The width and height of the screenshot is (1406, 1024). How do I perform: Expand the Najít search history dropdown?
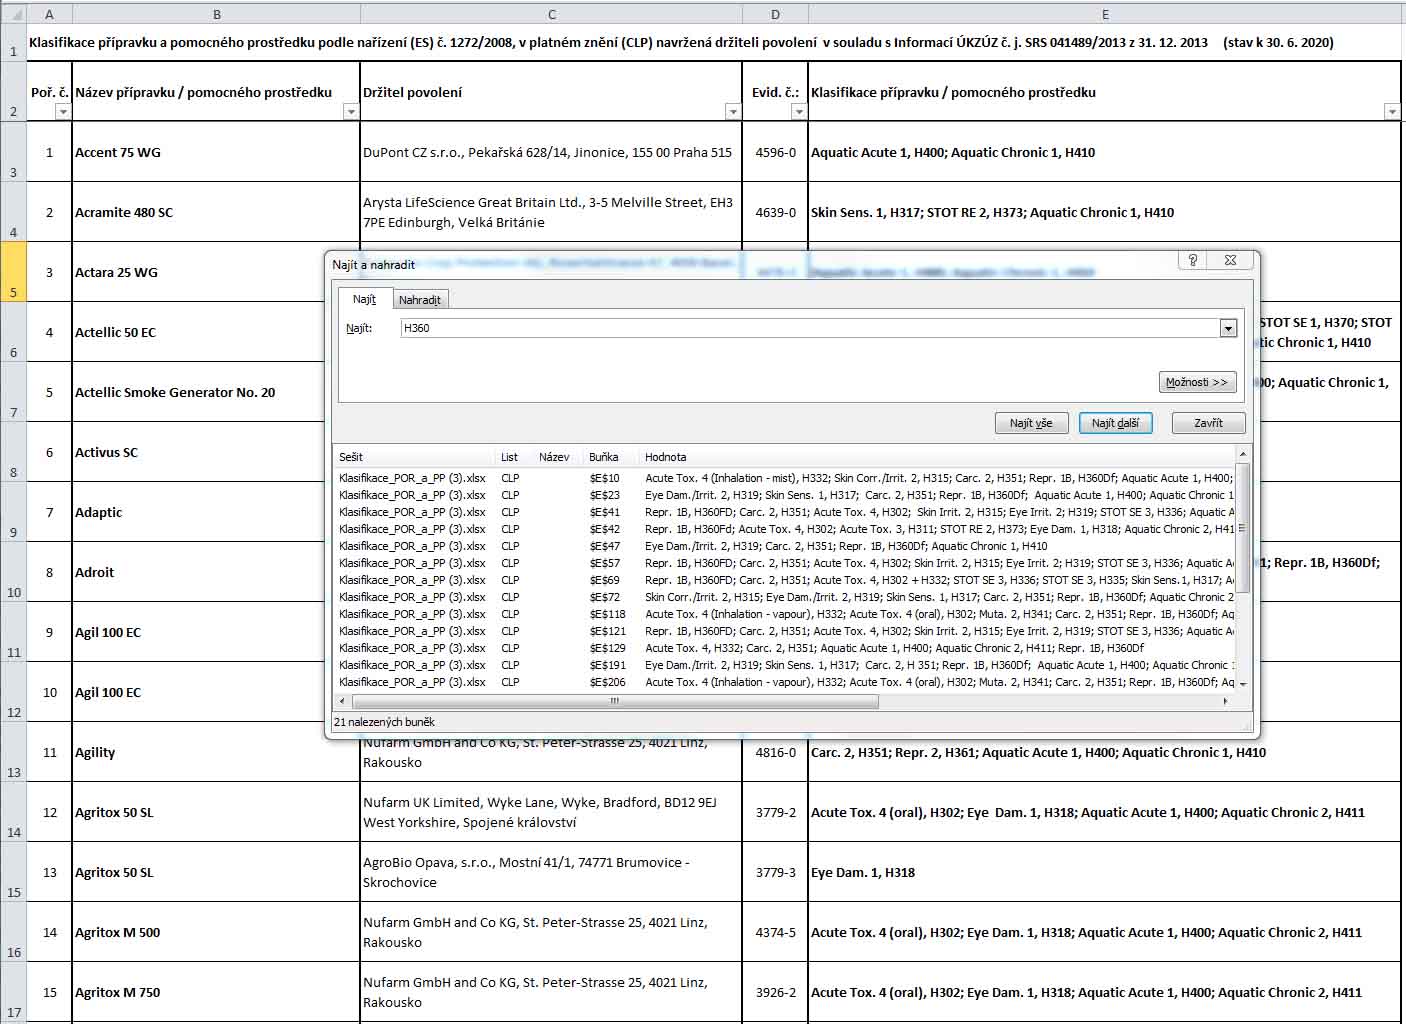pyautogui.click(x=1228, y=329)
